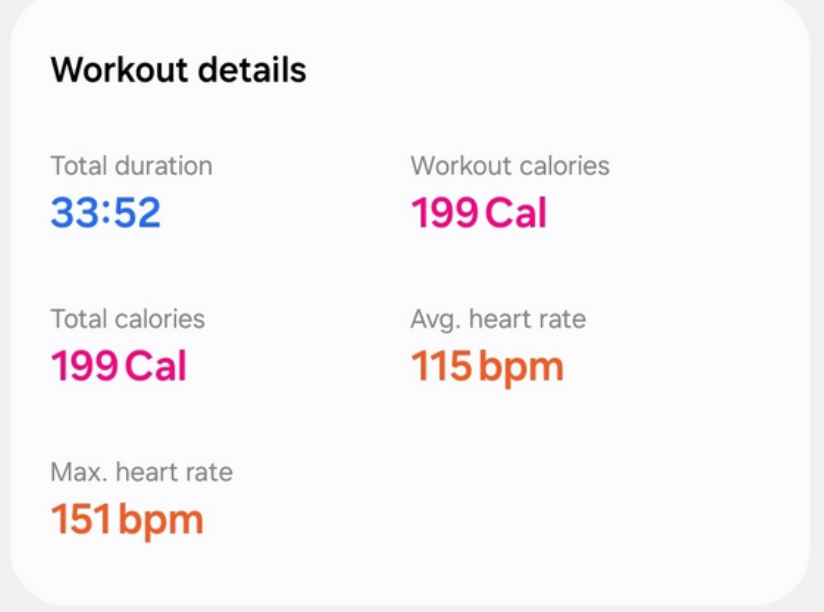Tap the workout calories 199 Cal value

[479, 212]
